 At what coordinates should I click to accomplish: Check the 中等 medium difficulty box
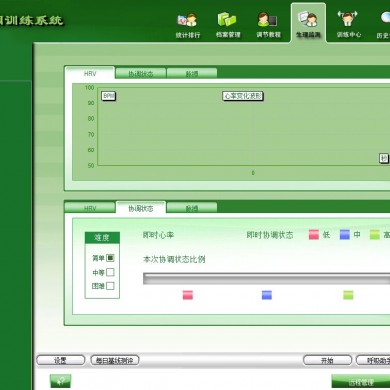click(110, 272)
